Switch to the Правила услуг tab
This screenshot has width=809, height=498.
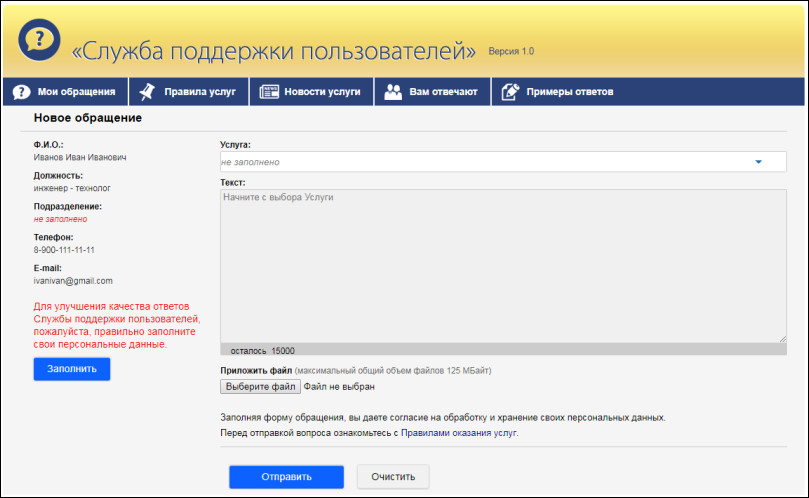point(200,92)
